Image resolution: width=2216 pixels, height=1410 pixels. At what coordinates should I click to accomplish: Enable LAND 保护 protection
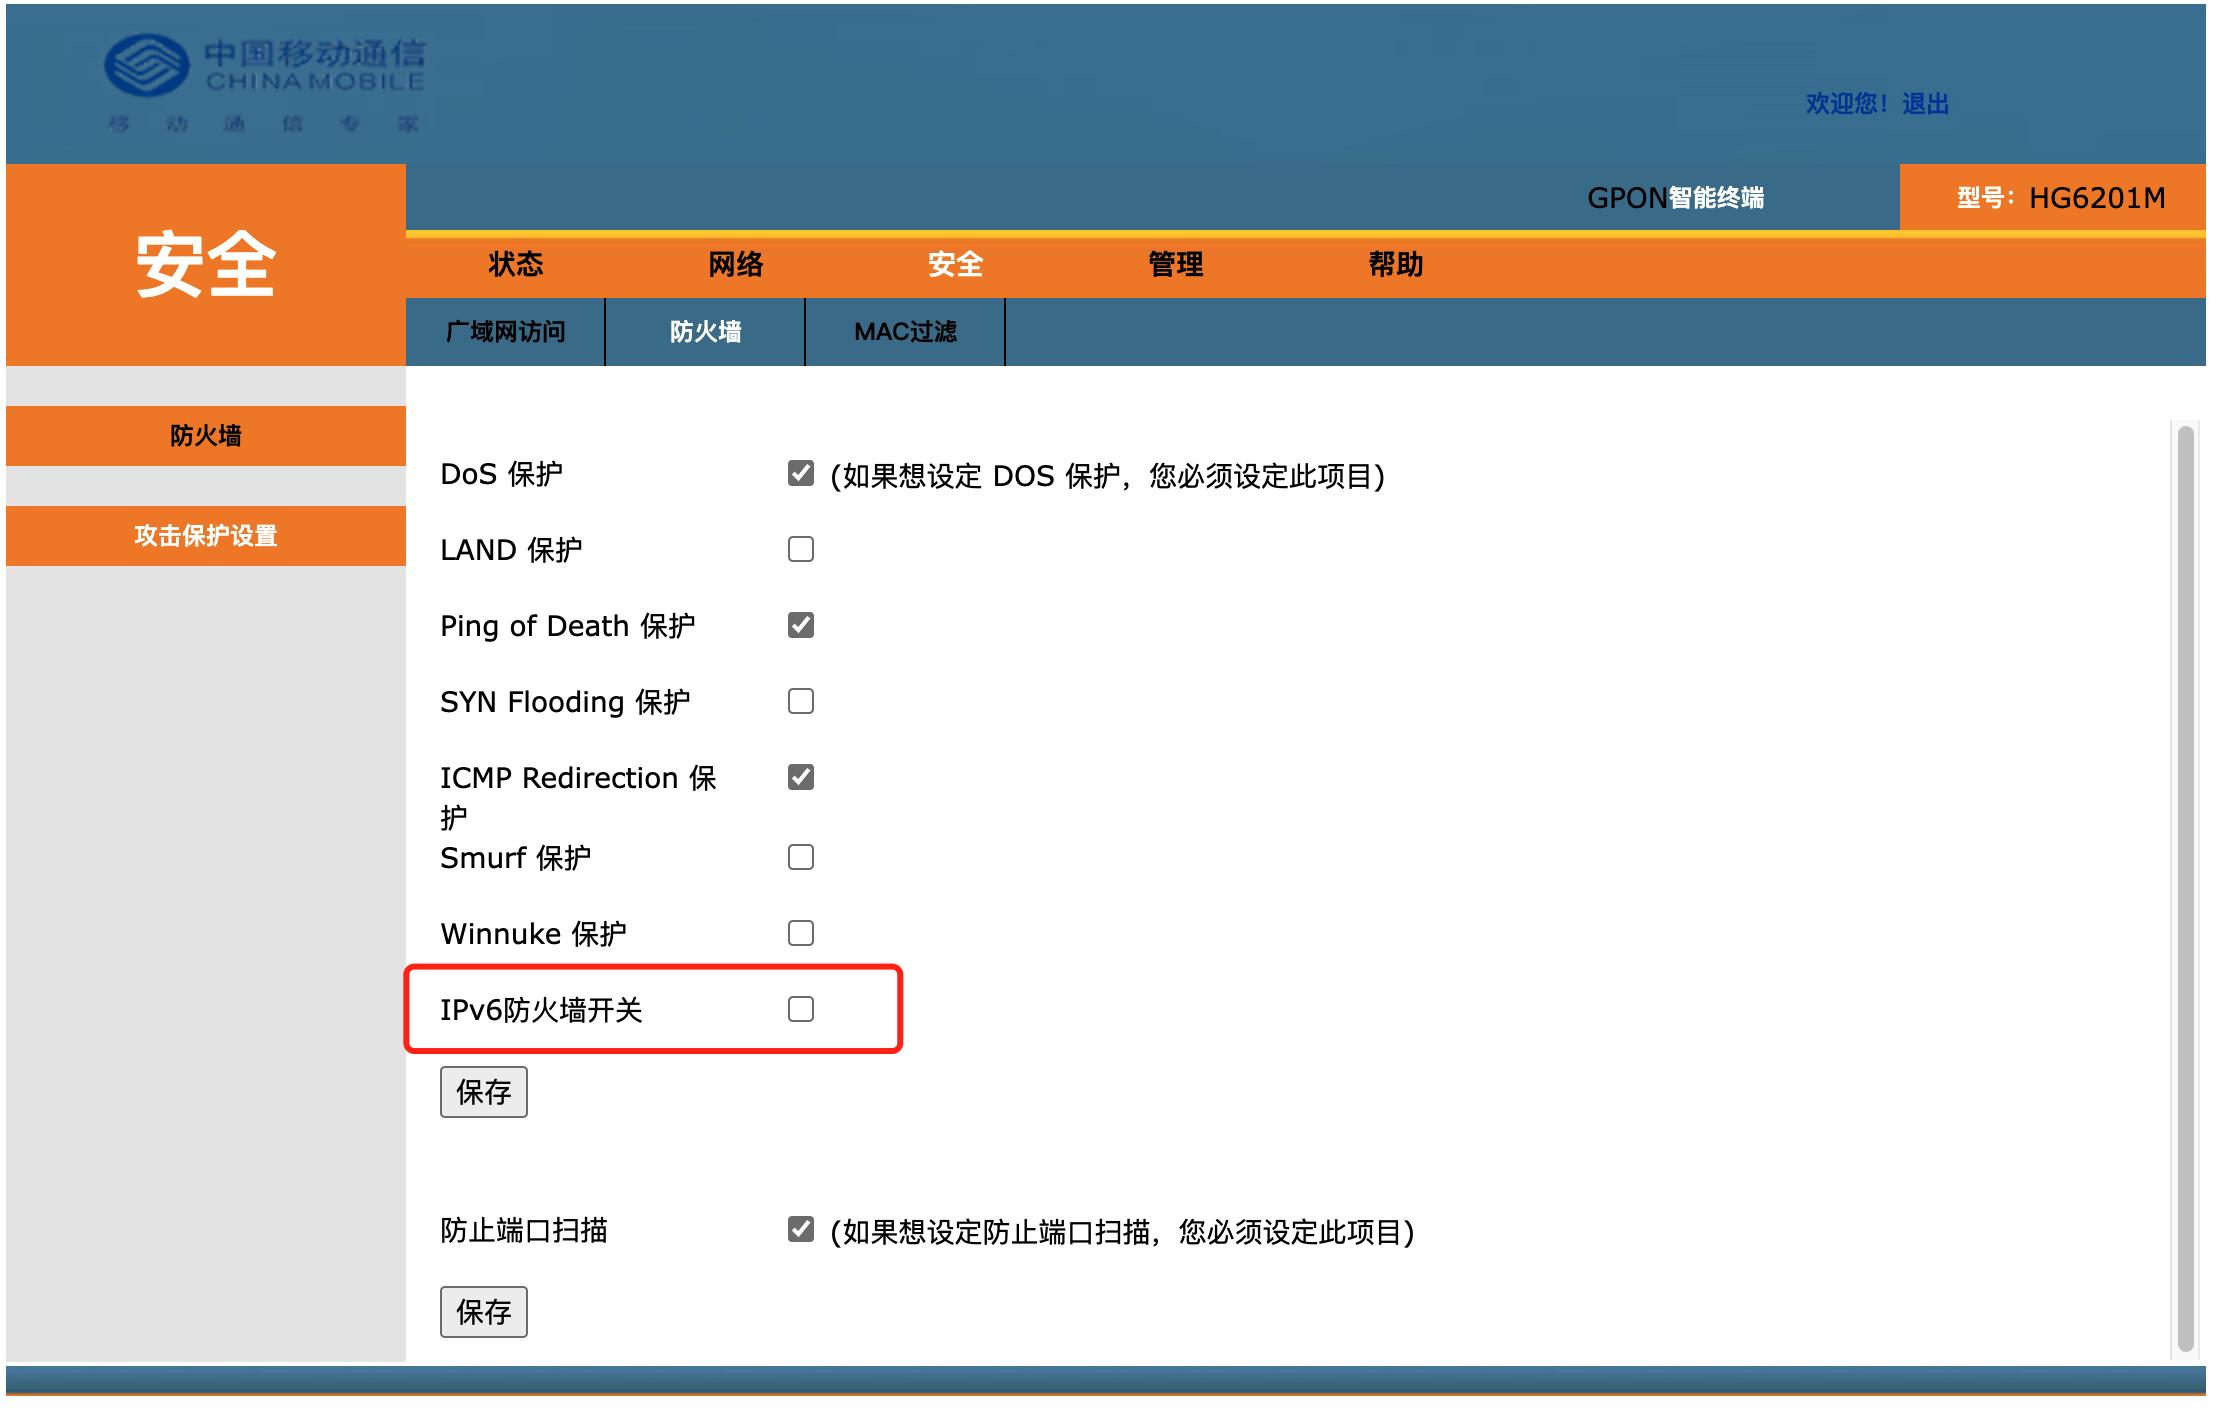click(x=799, y=550)
